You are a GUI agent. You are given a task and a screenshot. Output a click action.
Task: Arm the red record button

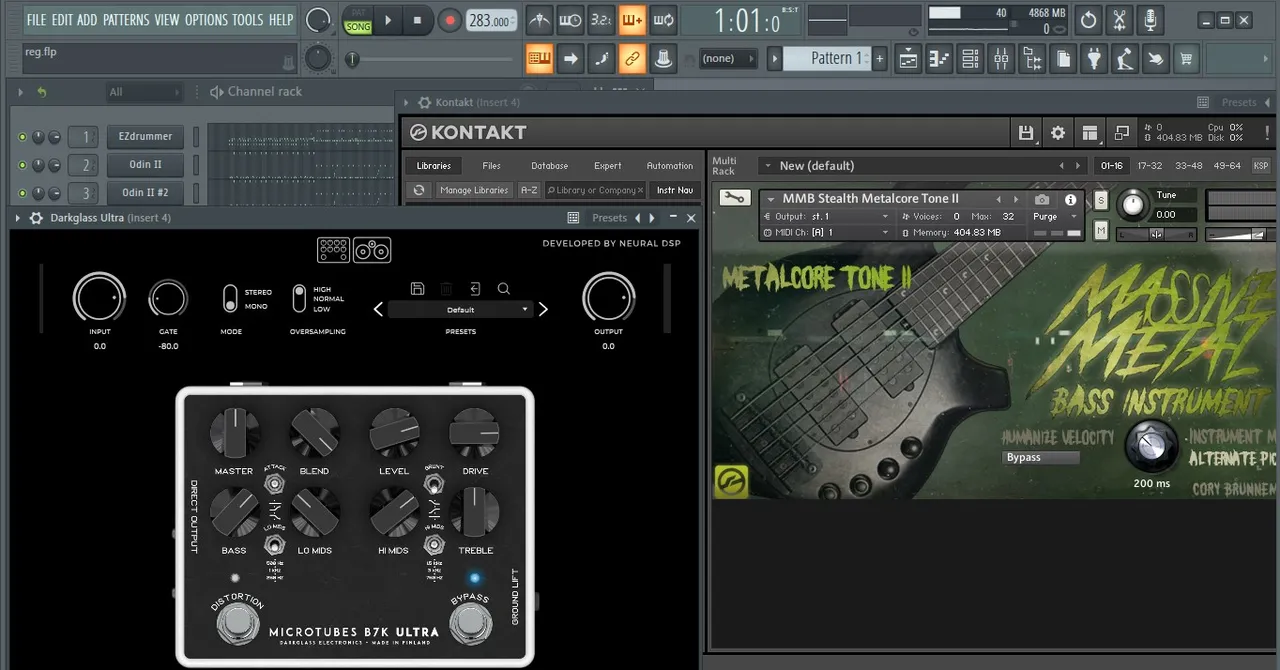pos(449,20)
